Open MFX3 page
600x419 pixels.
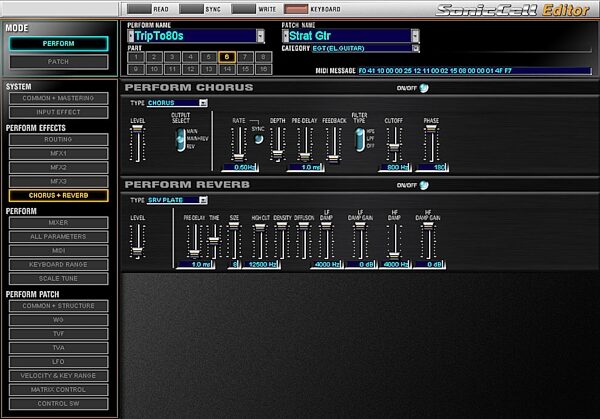59,181
